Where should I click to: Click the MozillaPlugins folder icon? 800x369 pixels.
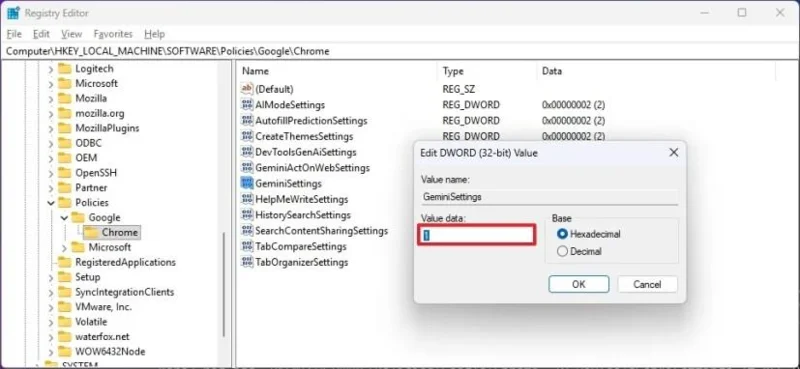64,128
